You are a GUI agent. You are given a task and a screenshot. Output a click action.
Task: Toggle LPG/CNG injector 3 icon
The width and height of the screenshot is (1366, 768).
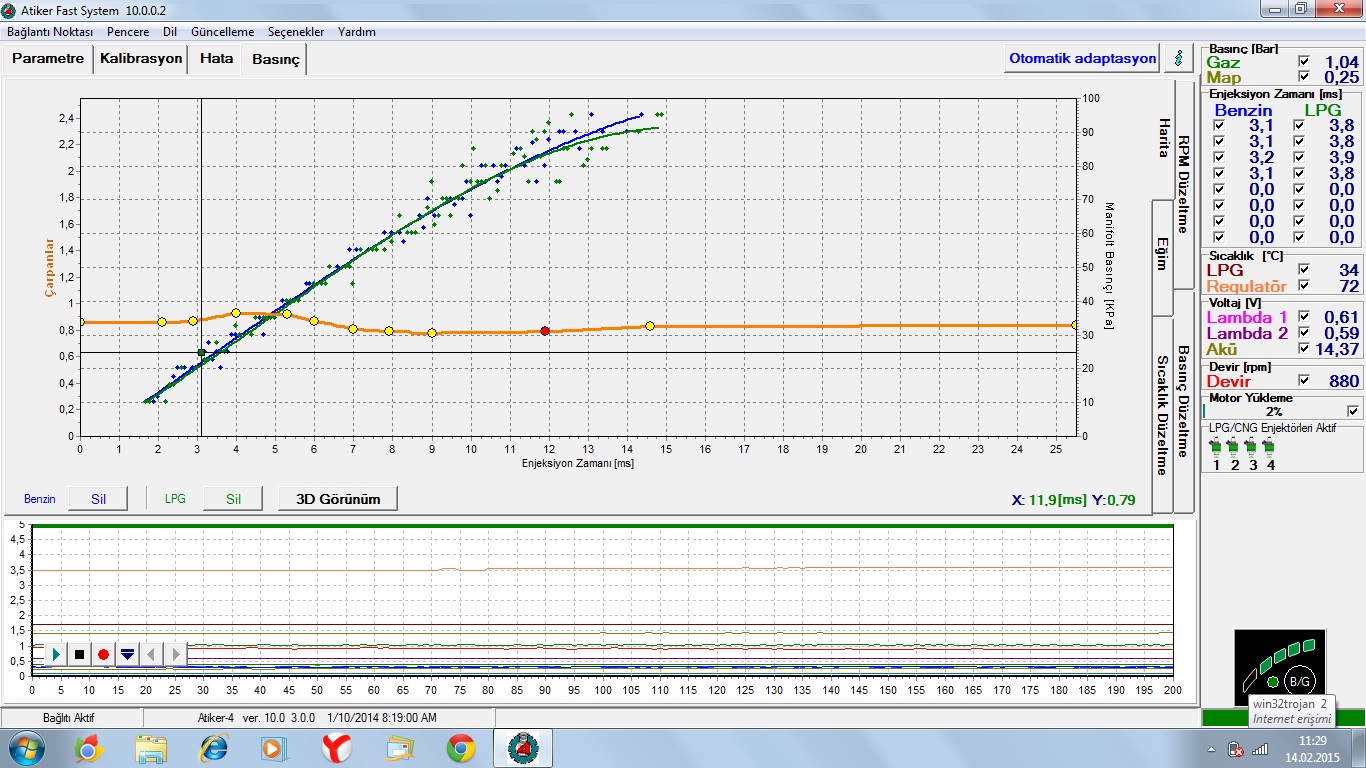pos(1252,446)
